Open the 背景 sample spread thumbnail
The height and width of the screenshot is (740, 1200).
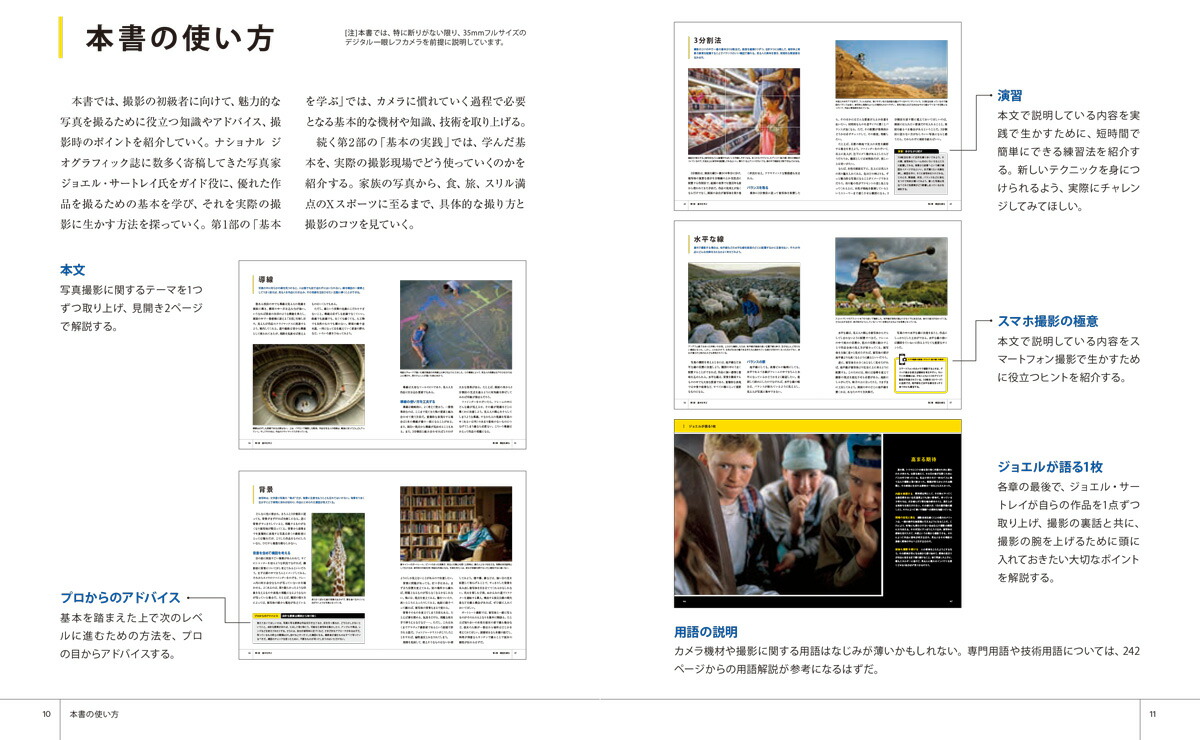[382, 565]
